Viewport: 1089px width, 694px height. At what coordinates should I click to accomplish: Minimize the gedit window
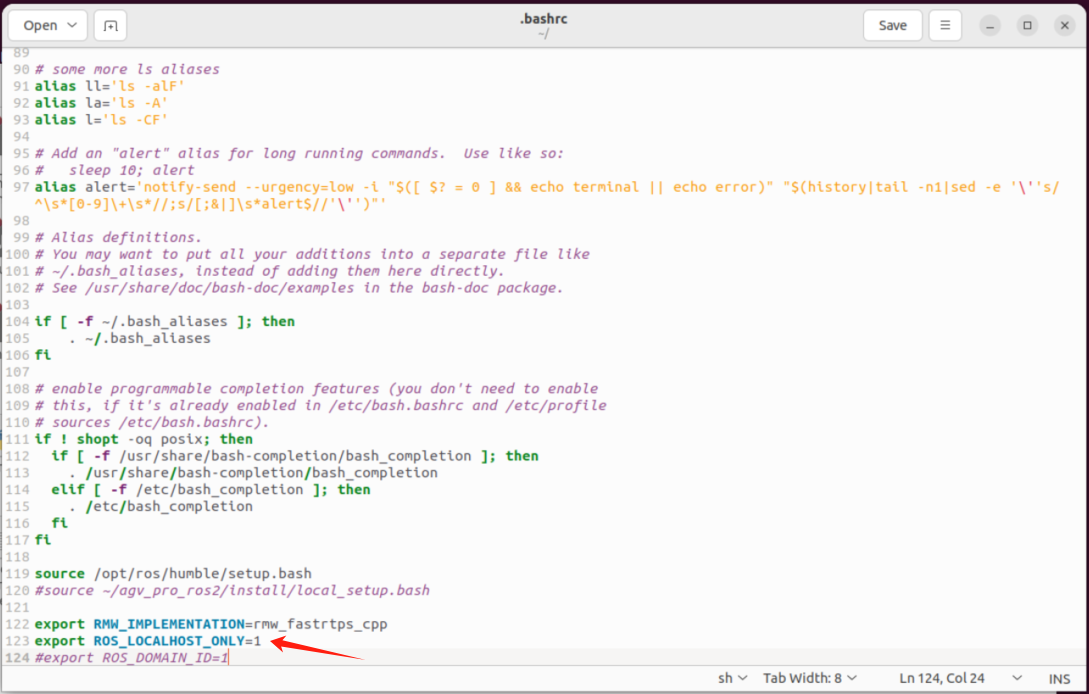click(x=990, y=26)
